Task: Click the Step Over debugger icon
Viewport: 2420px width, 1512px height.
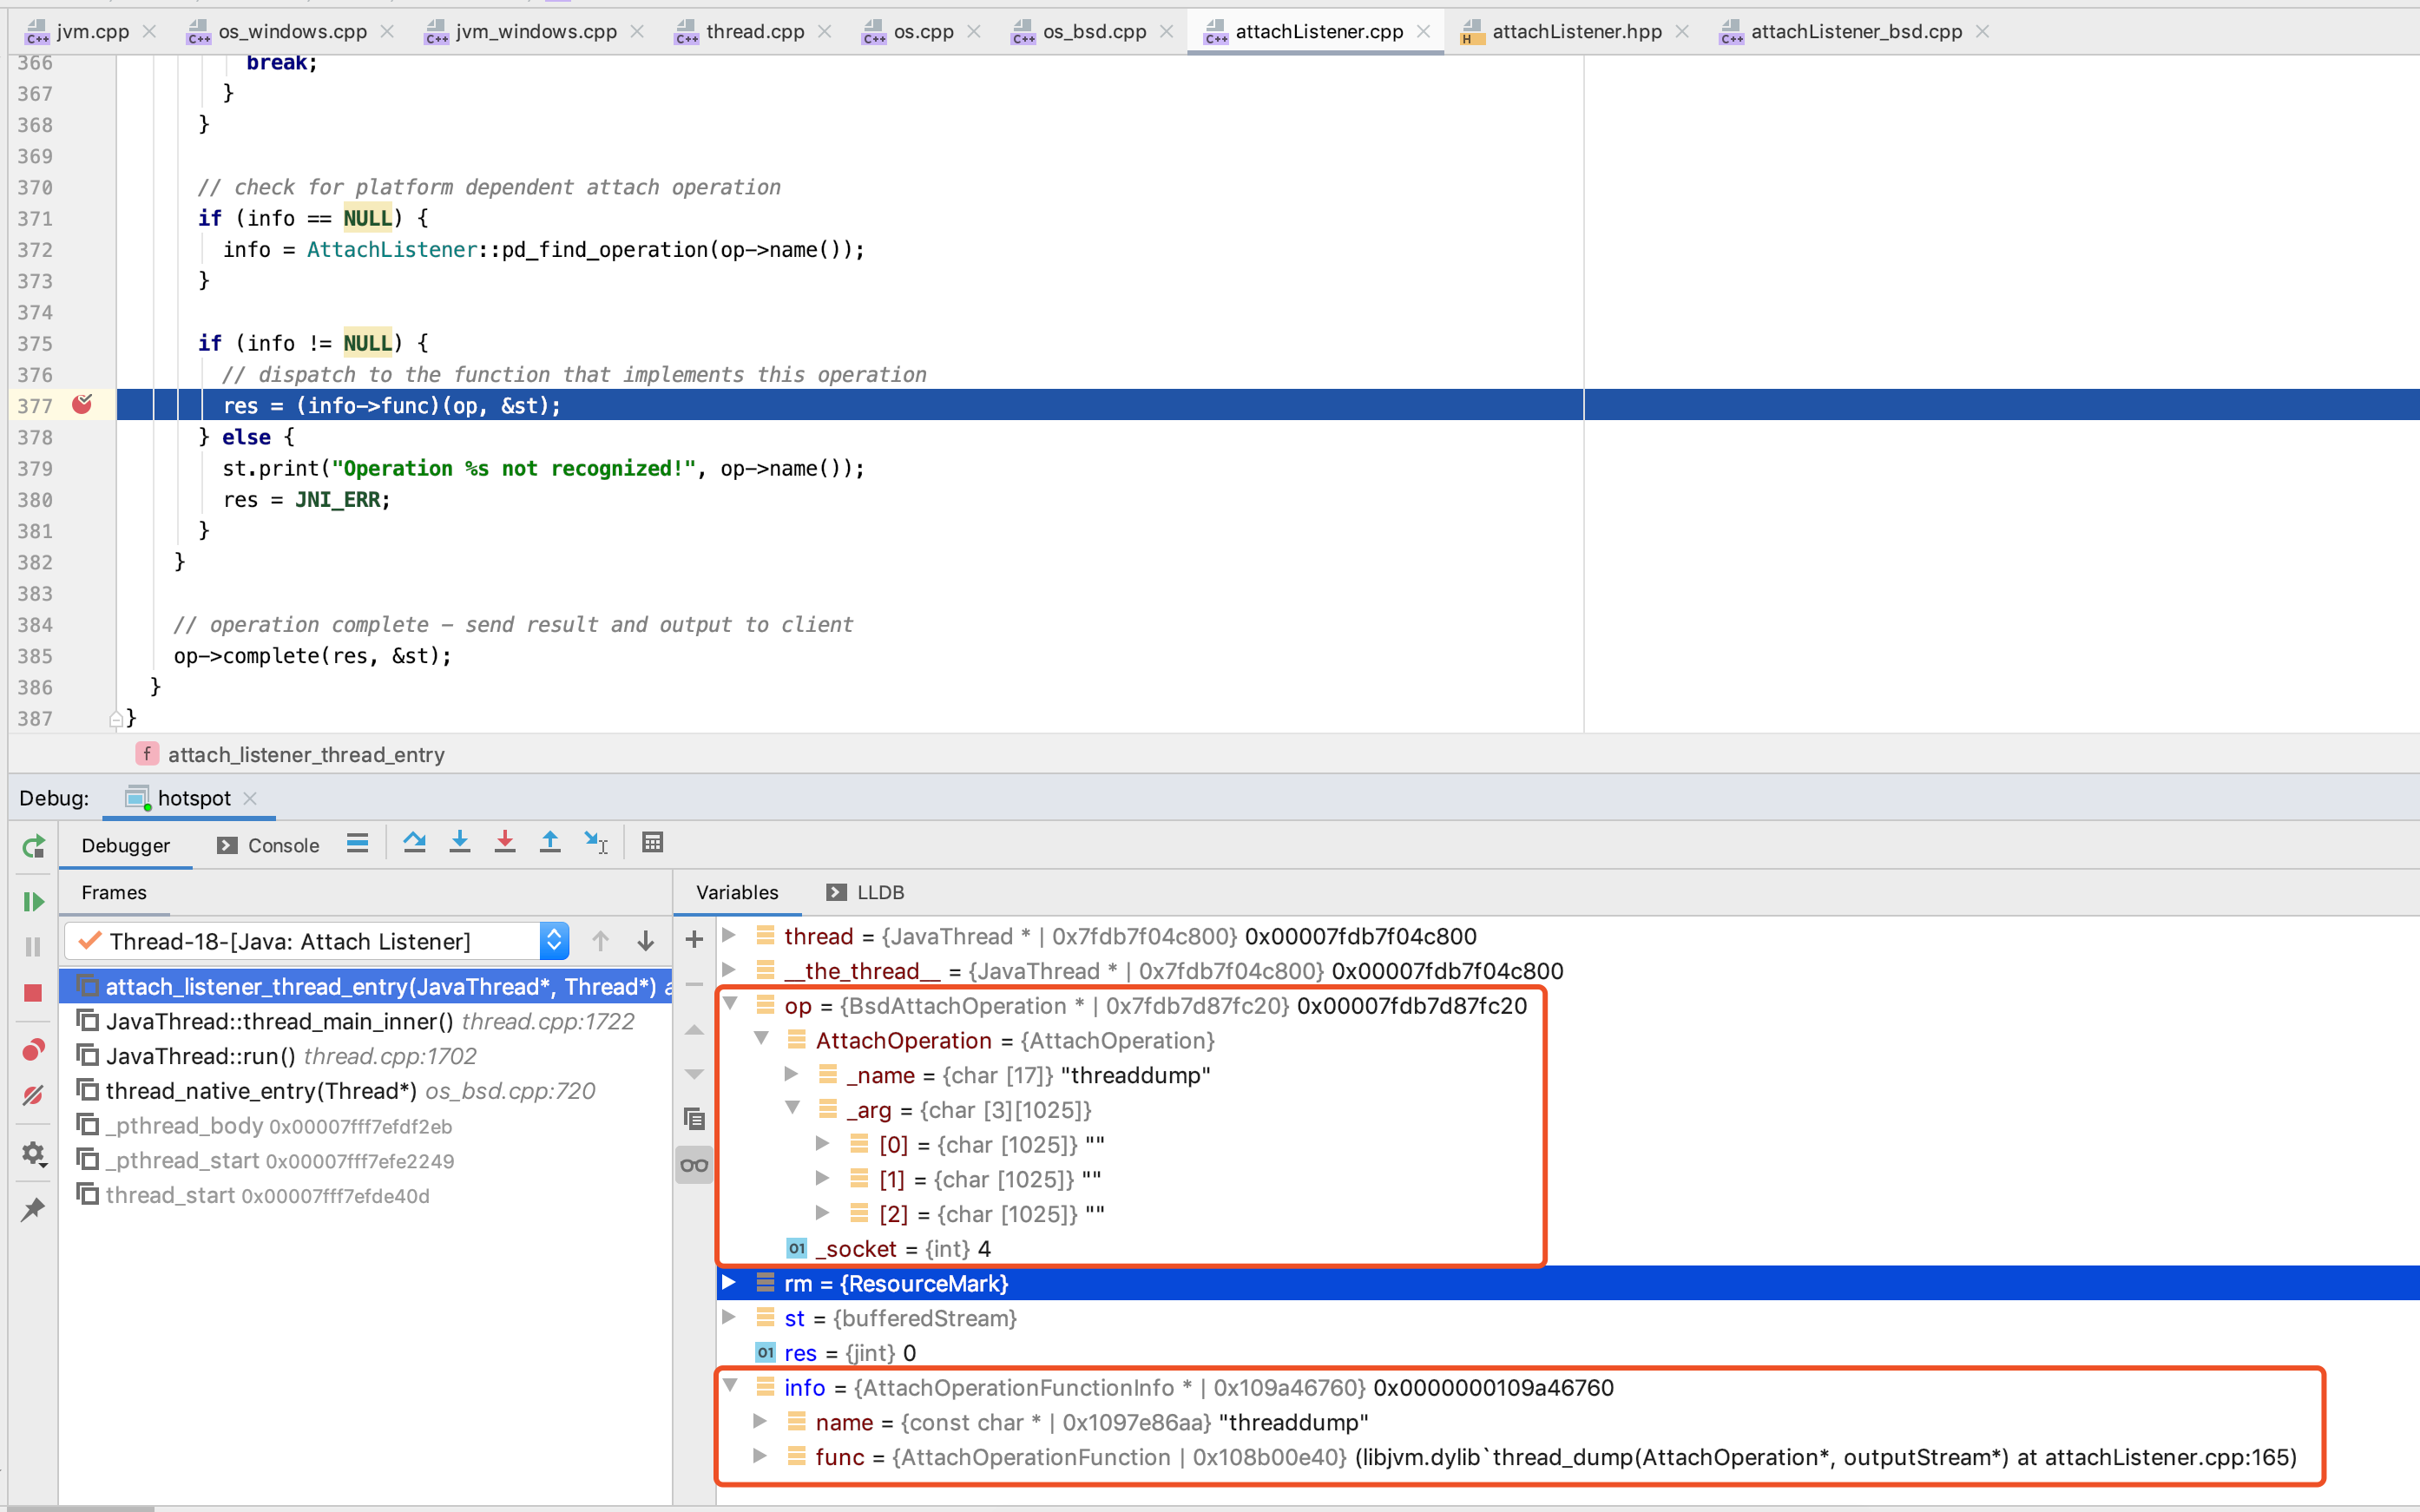Action: click(414, 843)
